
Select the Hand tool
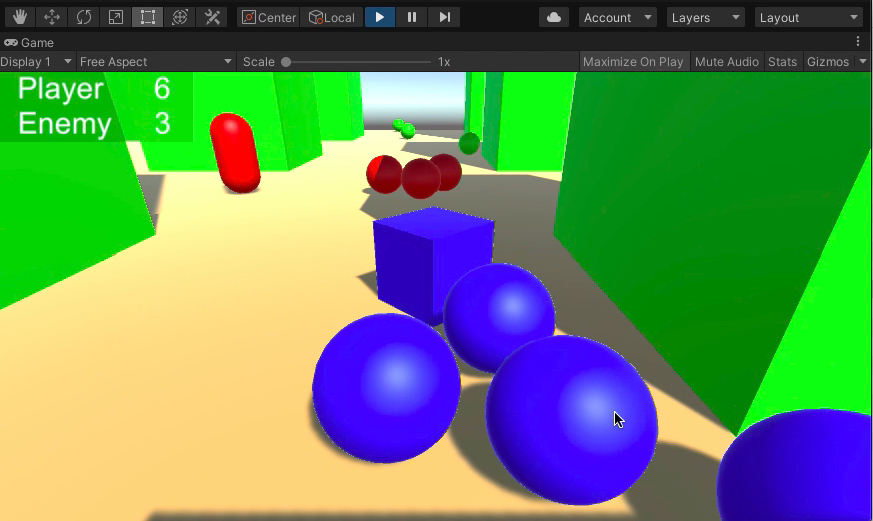click(x=20, y=17)
